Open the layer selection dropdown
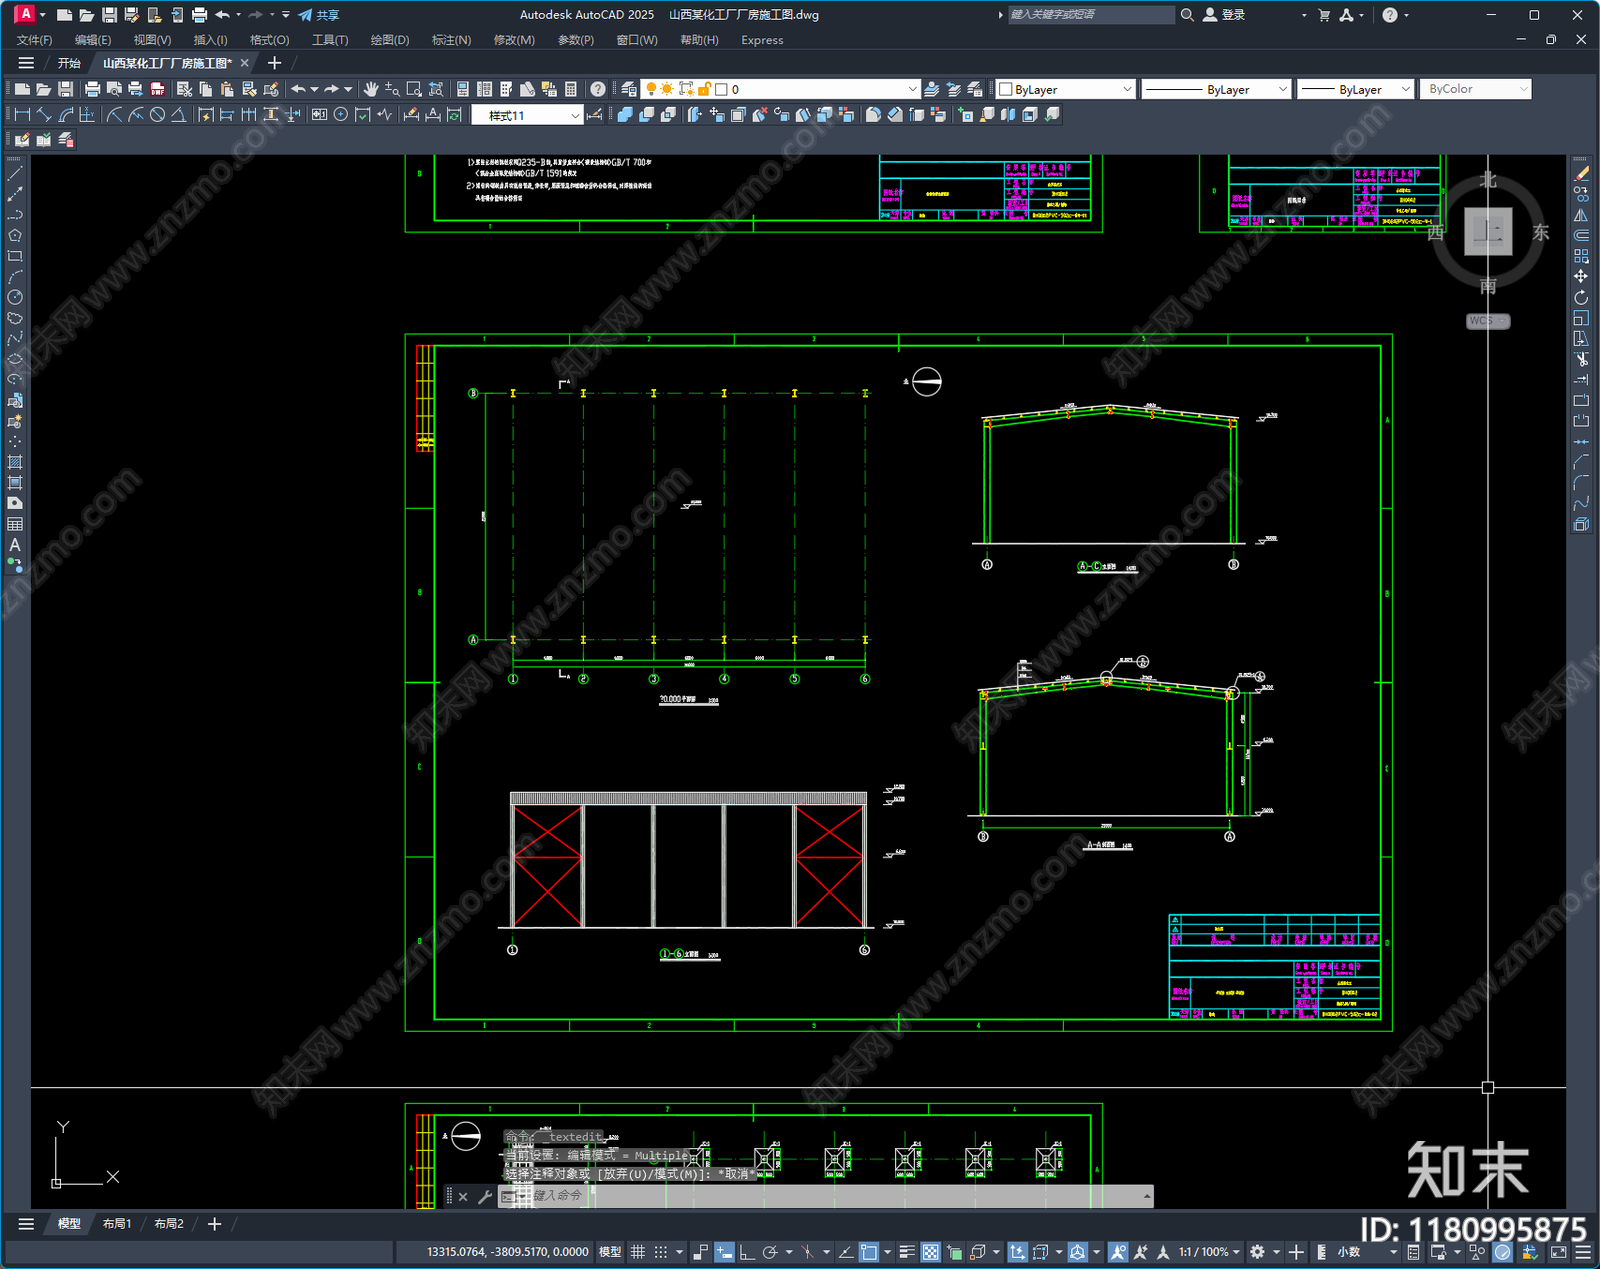The width and height of the screenshot is (1600, 1269). tap(780, 89)
